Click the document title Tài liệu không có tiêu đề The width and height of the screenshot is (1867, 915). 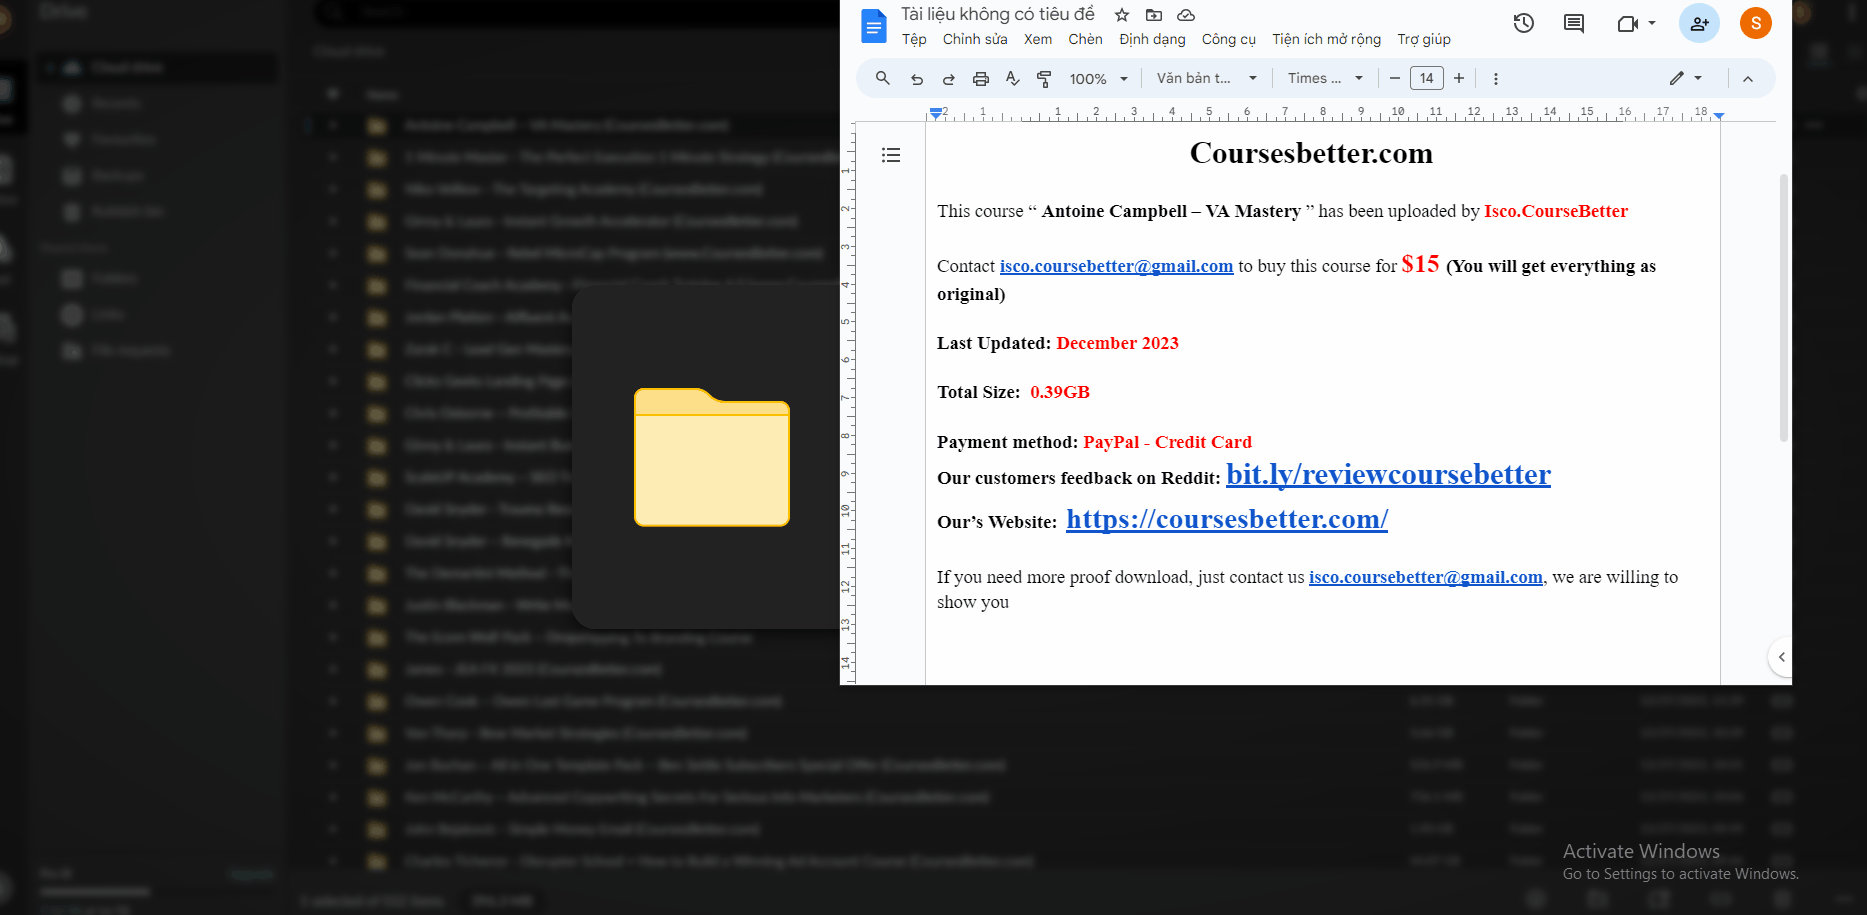pos(997,14)
